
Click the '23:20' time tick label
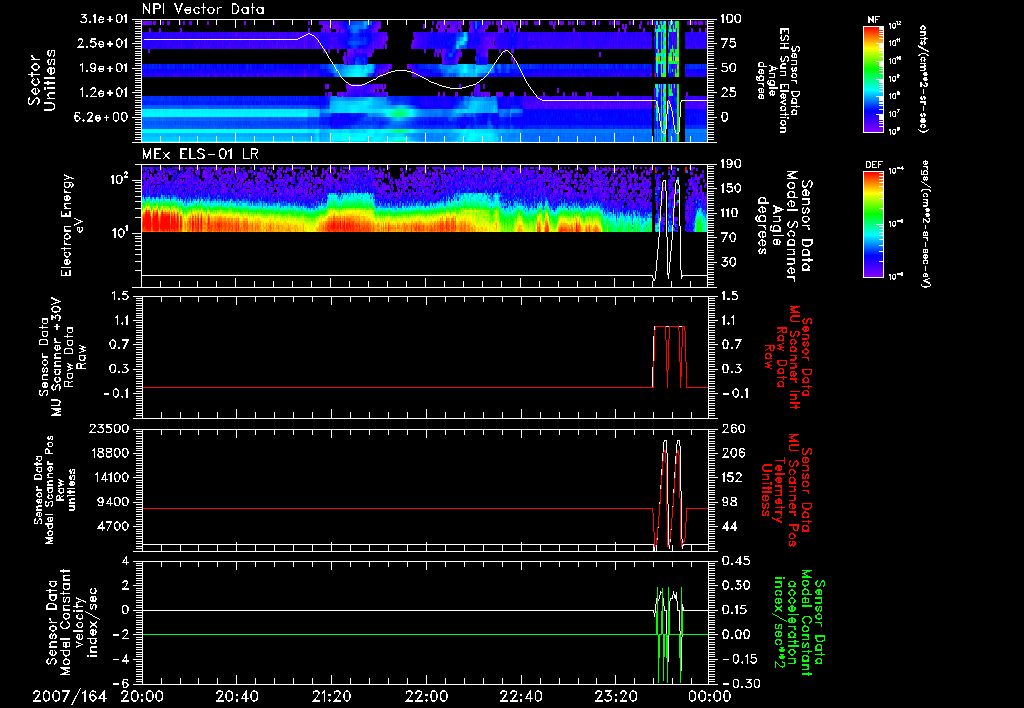click(x=615, y=697)
